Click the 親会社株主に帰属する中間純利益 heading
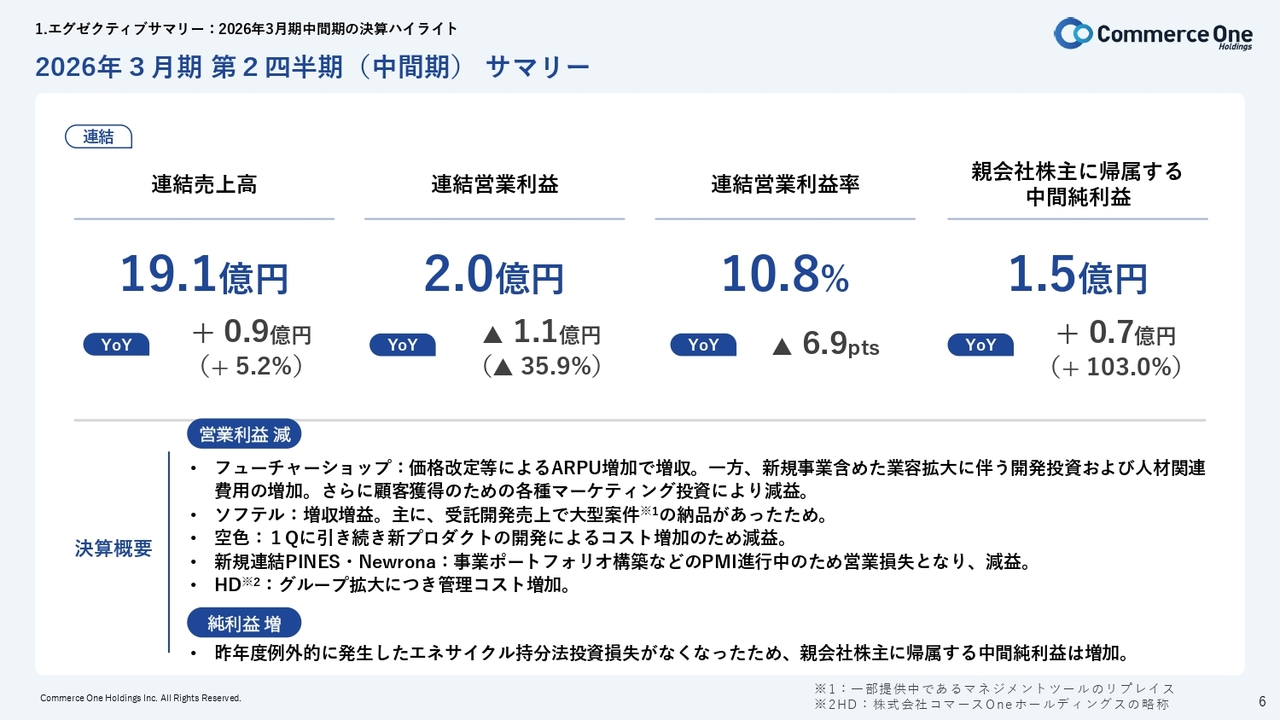This screenshot has height=720, width=1280. click(1077, 184)
